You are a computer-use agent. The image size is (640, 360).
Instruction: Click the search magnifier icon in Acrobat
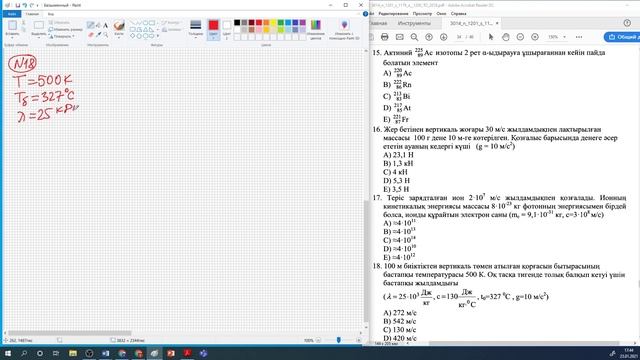[414, 37]
